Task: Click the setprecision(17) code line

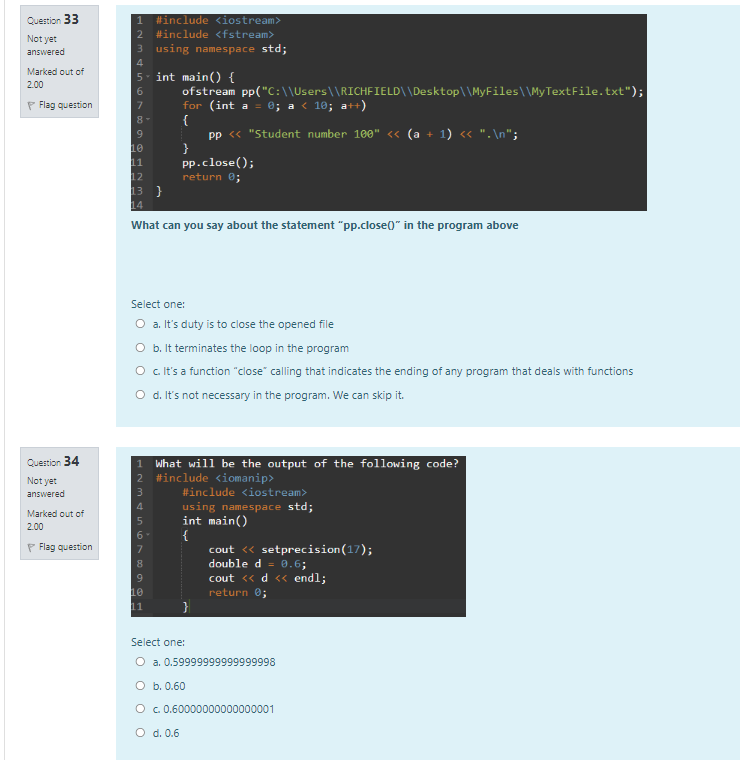Action: pos(291,550)
